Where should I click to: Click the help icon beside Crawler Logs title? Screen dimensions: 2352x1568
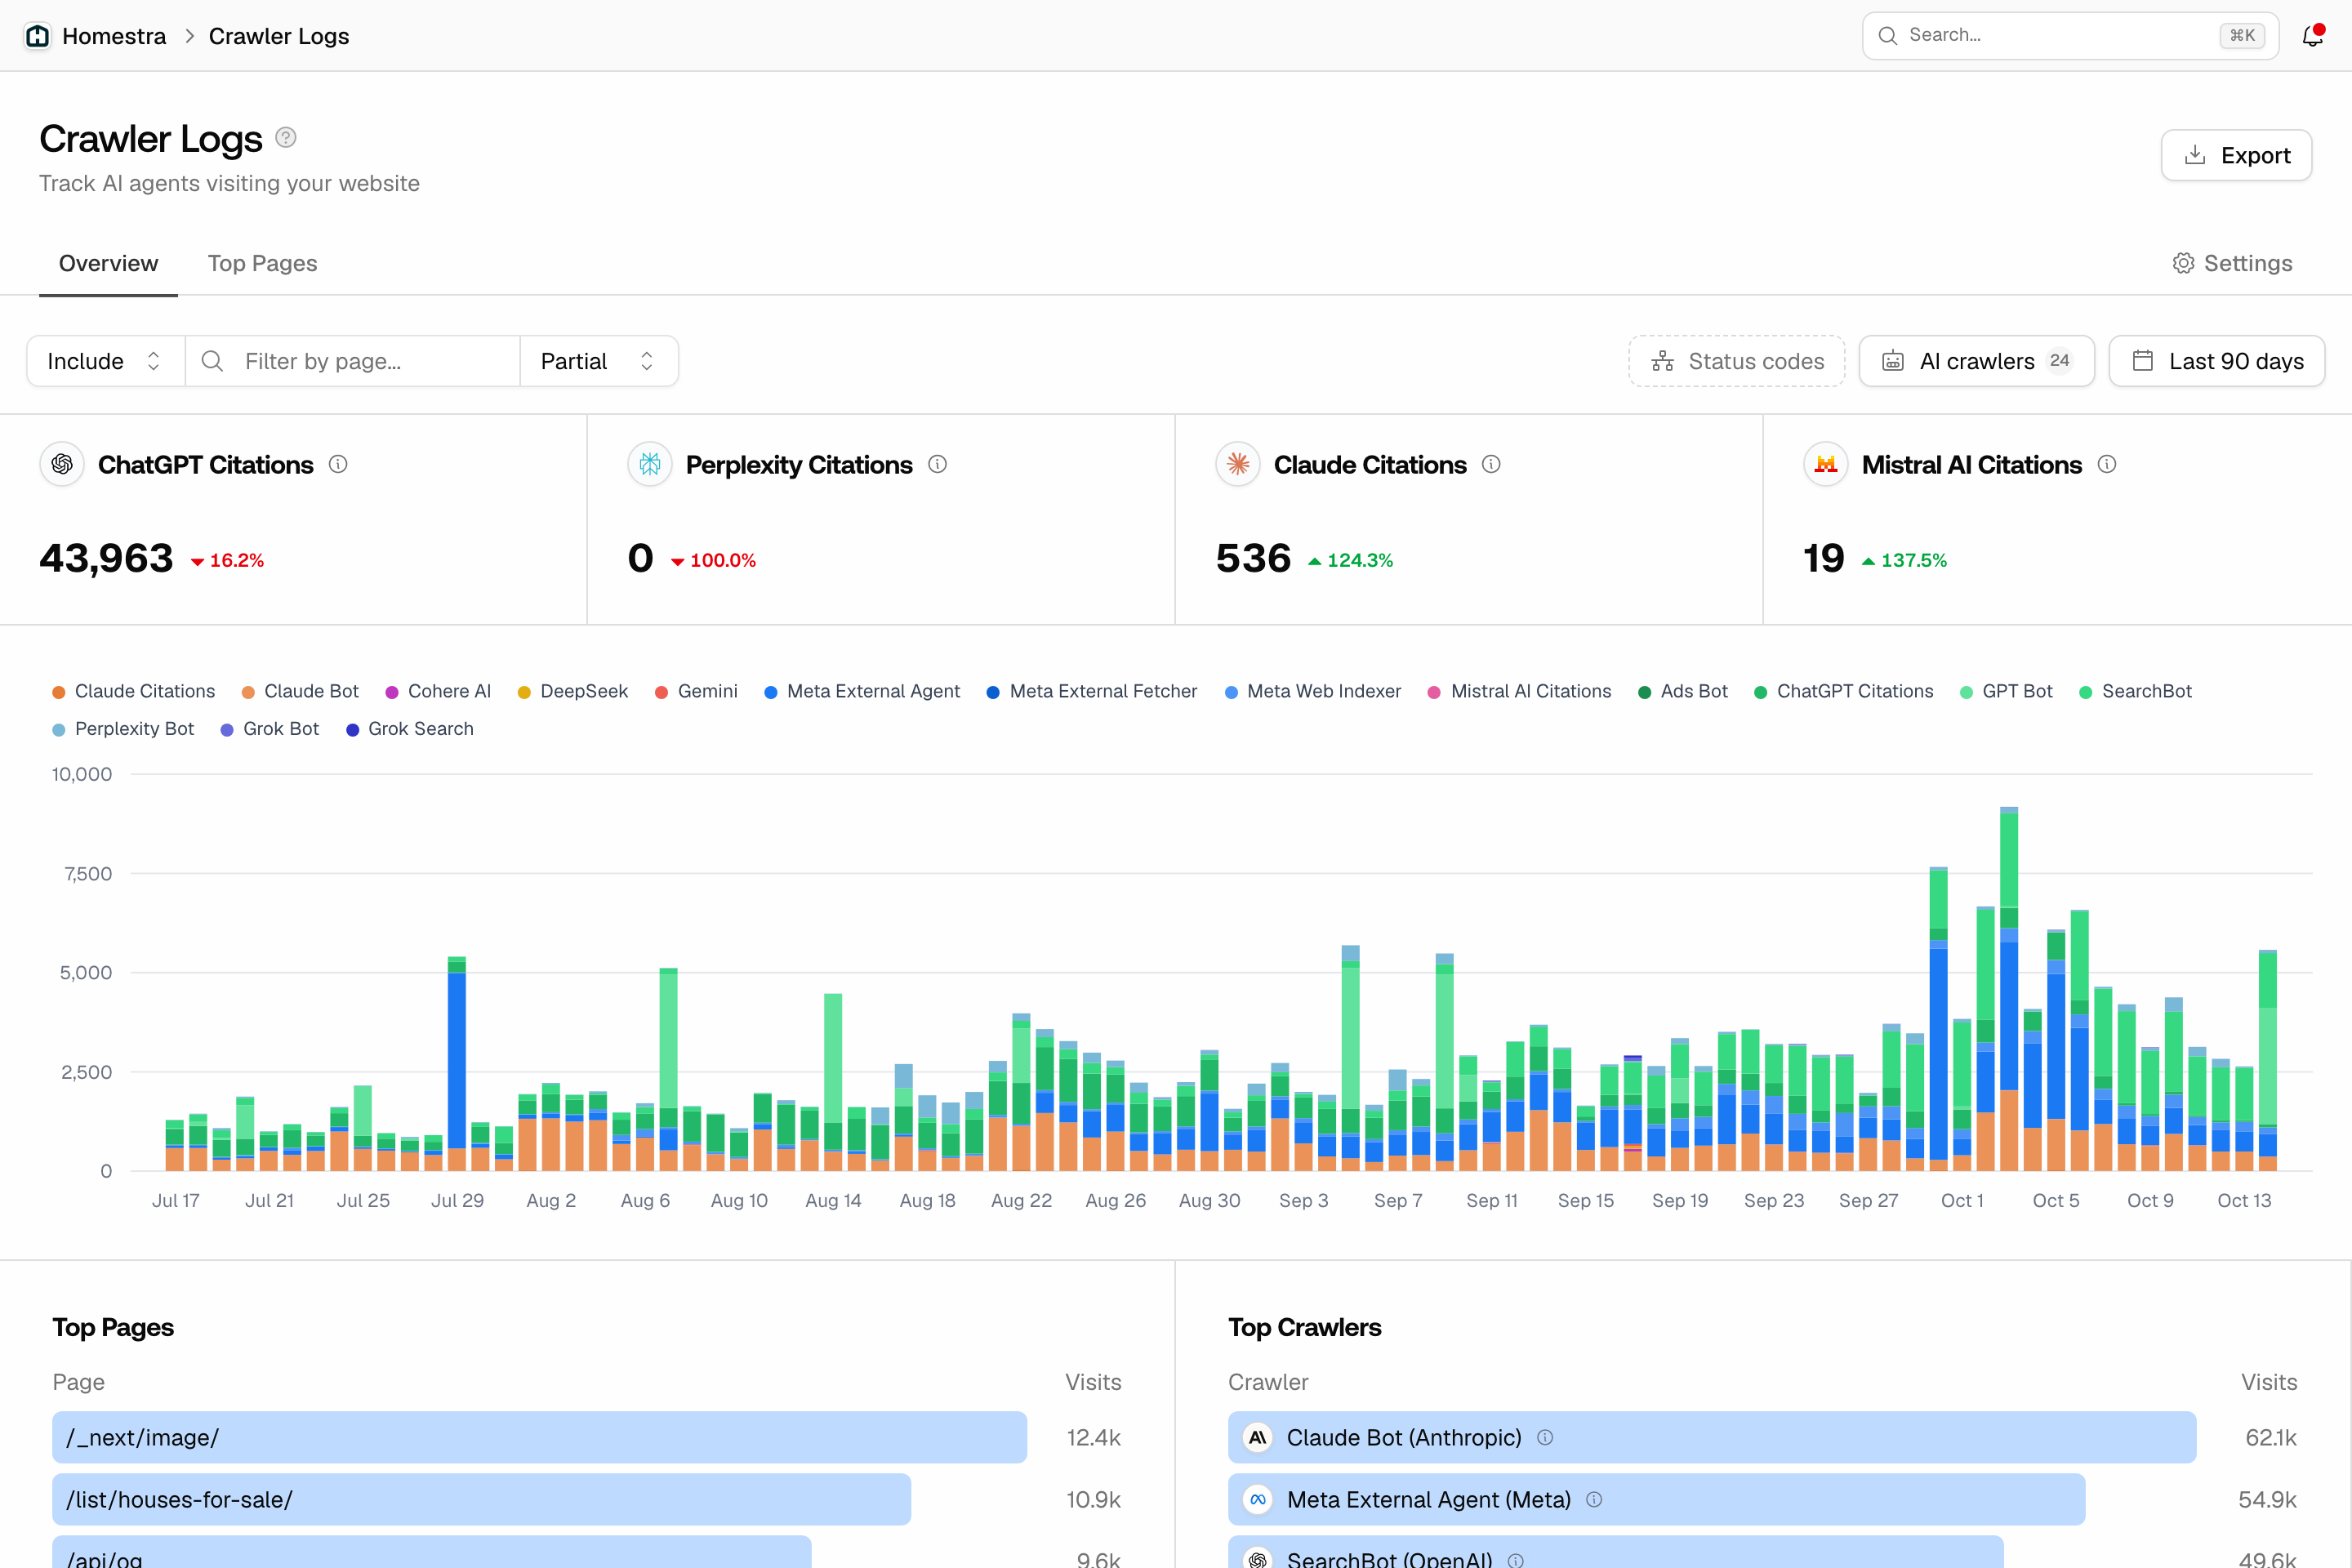tap(286, 137)
